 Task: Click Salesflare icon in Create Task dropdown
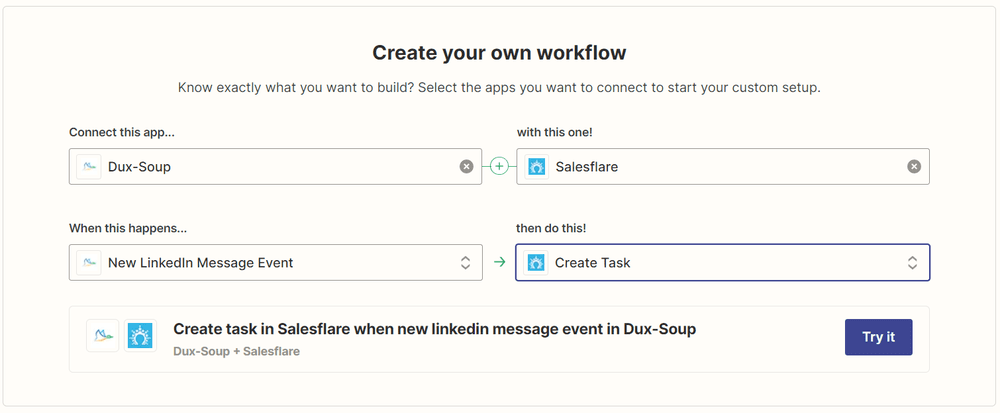click(536, 263)
